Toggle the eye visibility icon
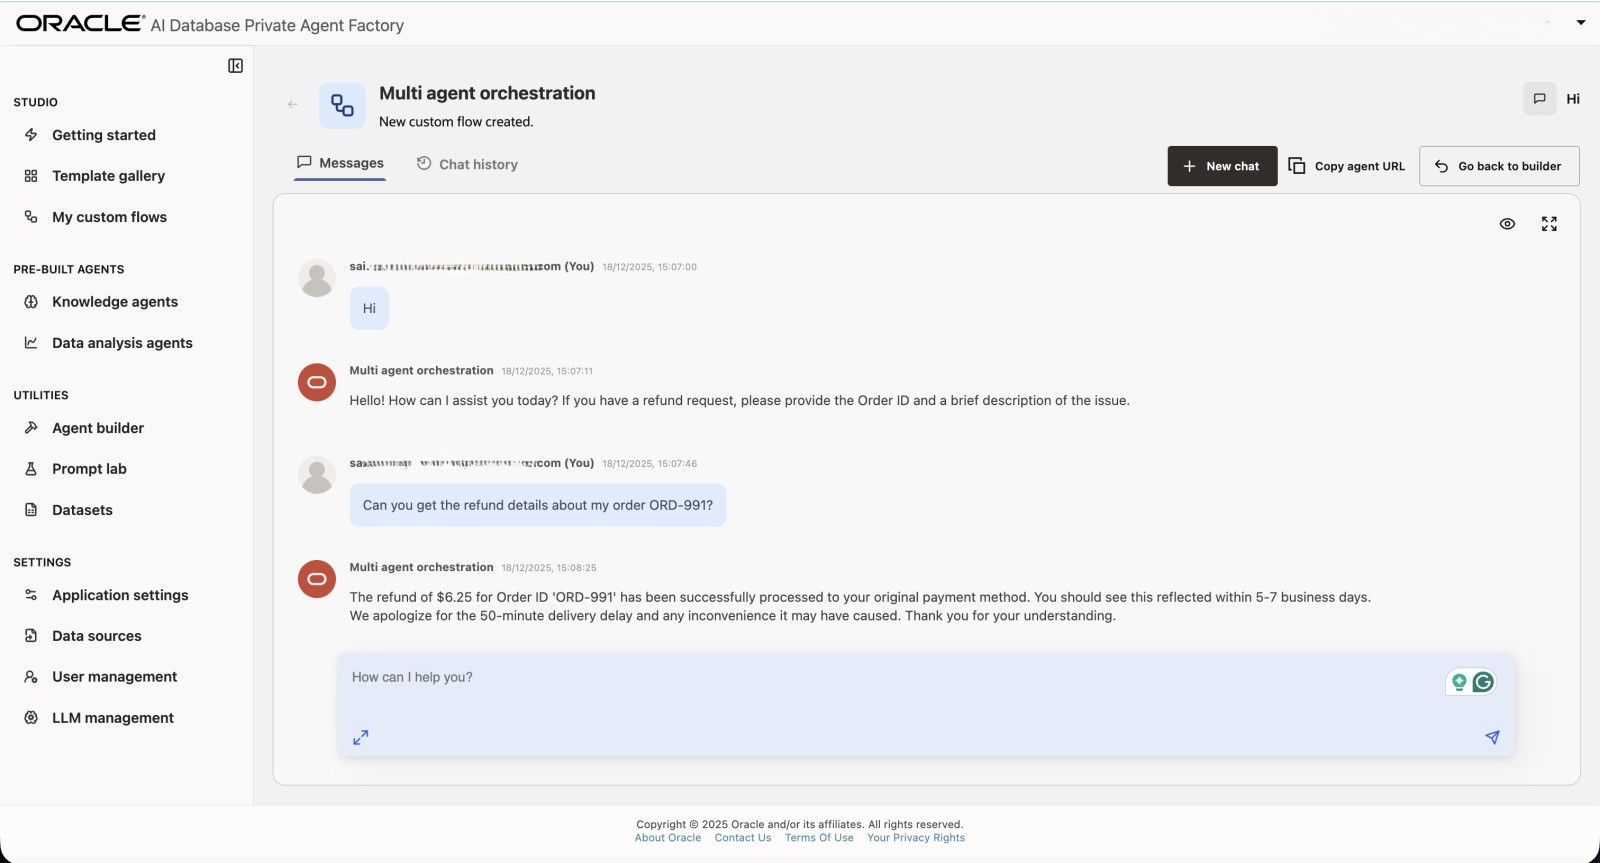The width and height of the screenshot is (1600, 863). (1507, 224)
